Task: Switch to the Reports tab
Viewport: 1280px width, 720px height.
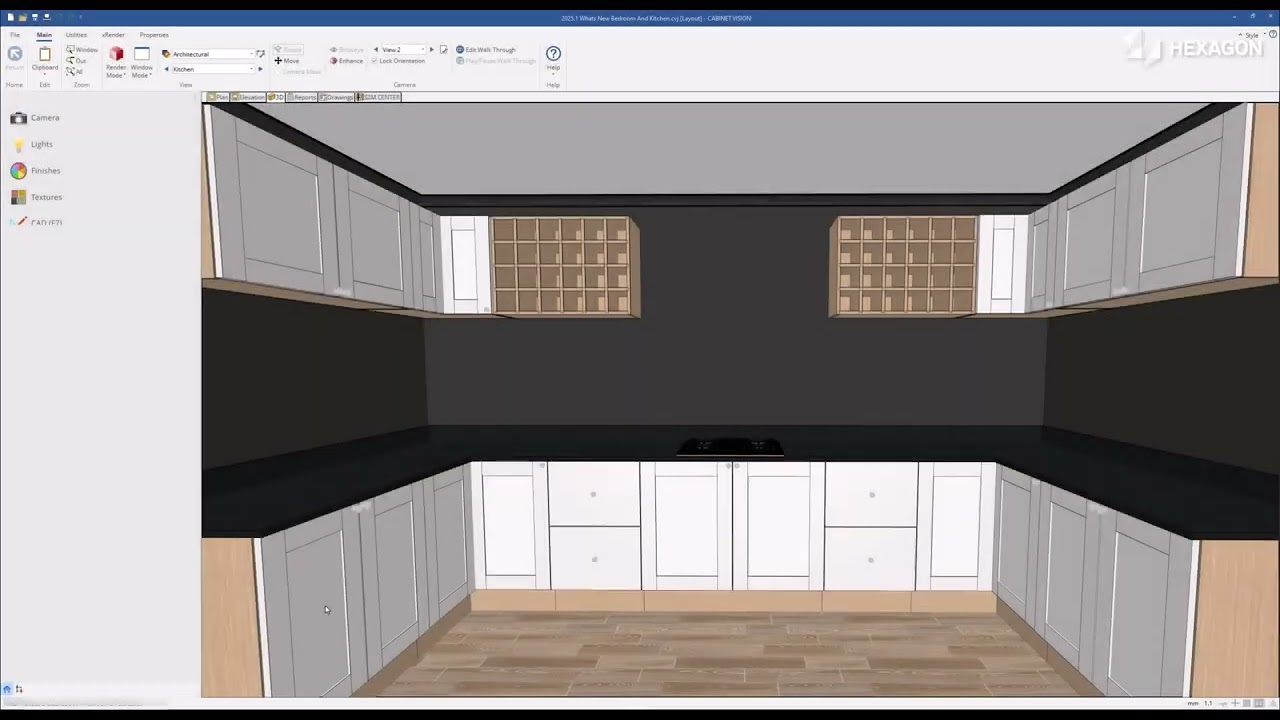Action: click(x=302, y=97)
